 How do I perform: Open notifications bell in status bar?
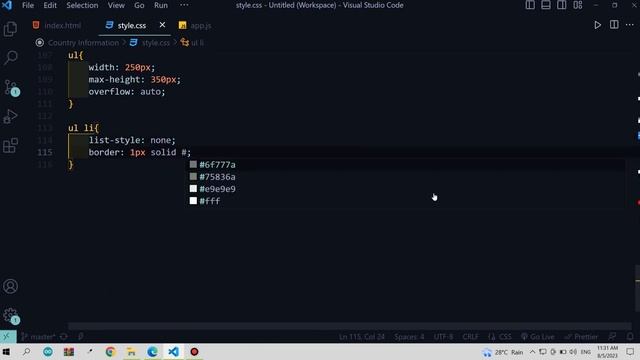(630, 337)
